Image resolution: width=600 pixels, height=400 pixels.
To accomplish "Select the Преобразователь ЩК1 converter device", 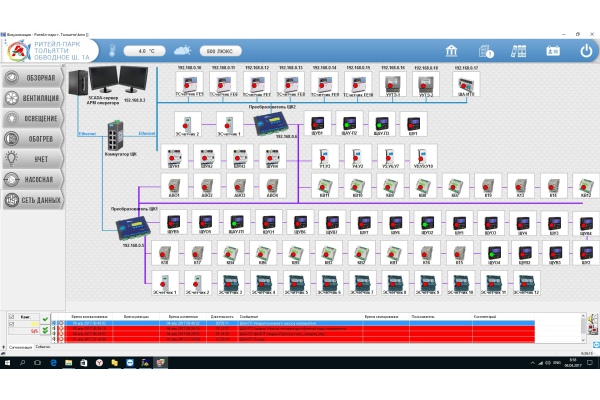I will coord(133,228).
